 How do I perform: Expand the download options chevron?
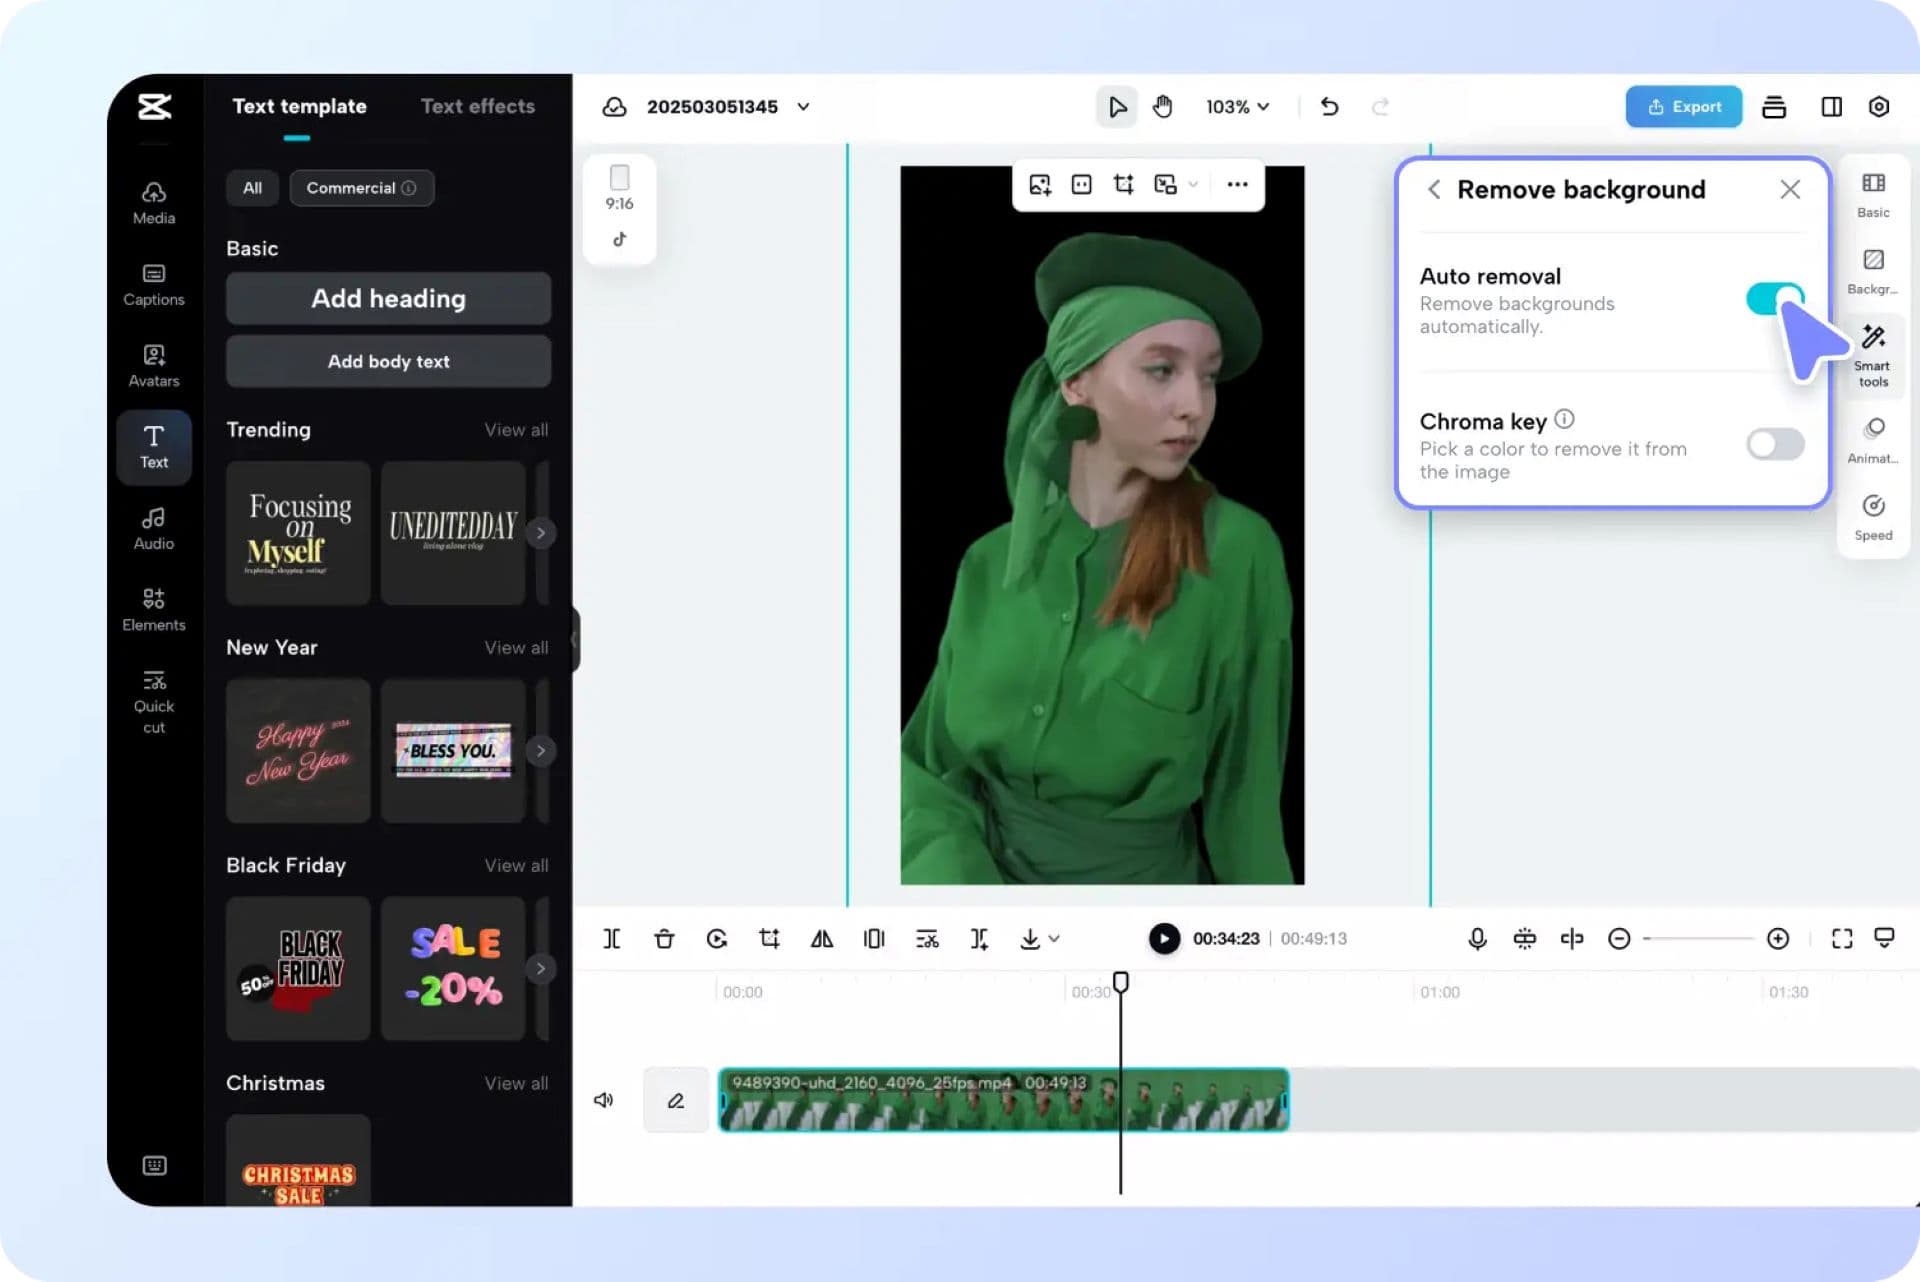(x=1051, y=938)
